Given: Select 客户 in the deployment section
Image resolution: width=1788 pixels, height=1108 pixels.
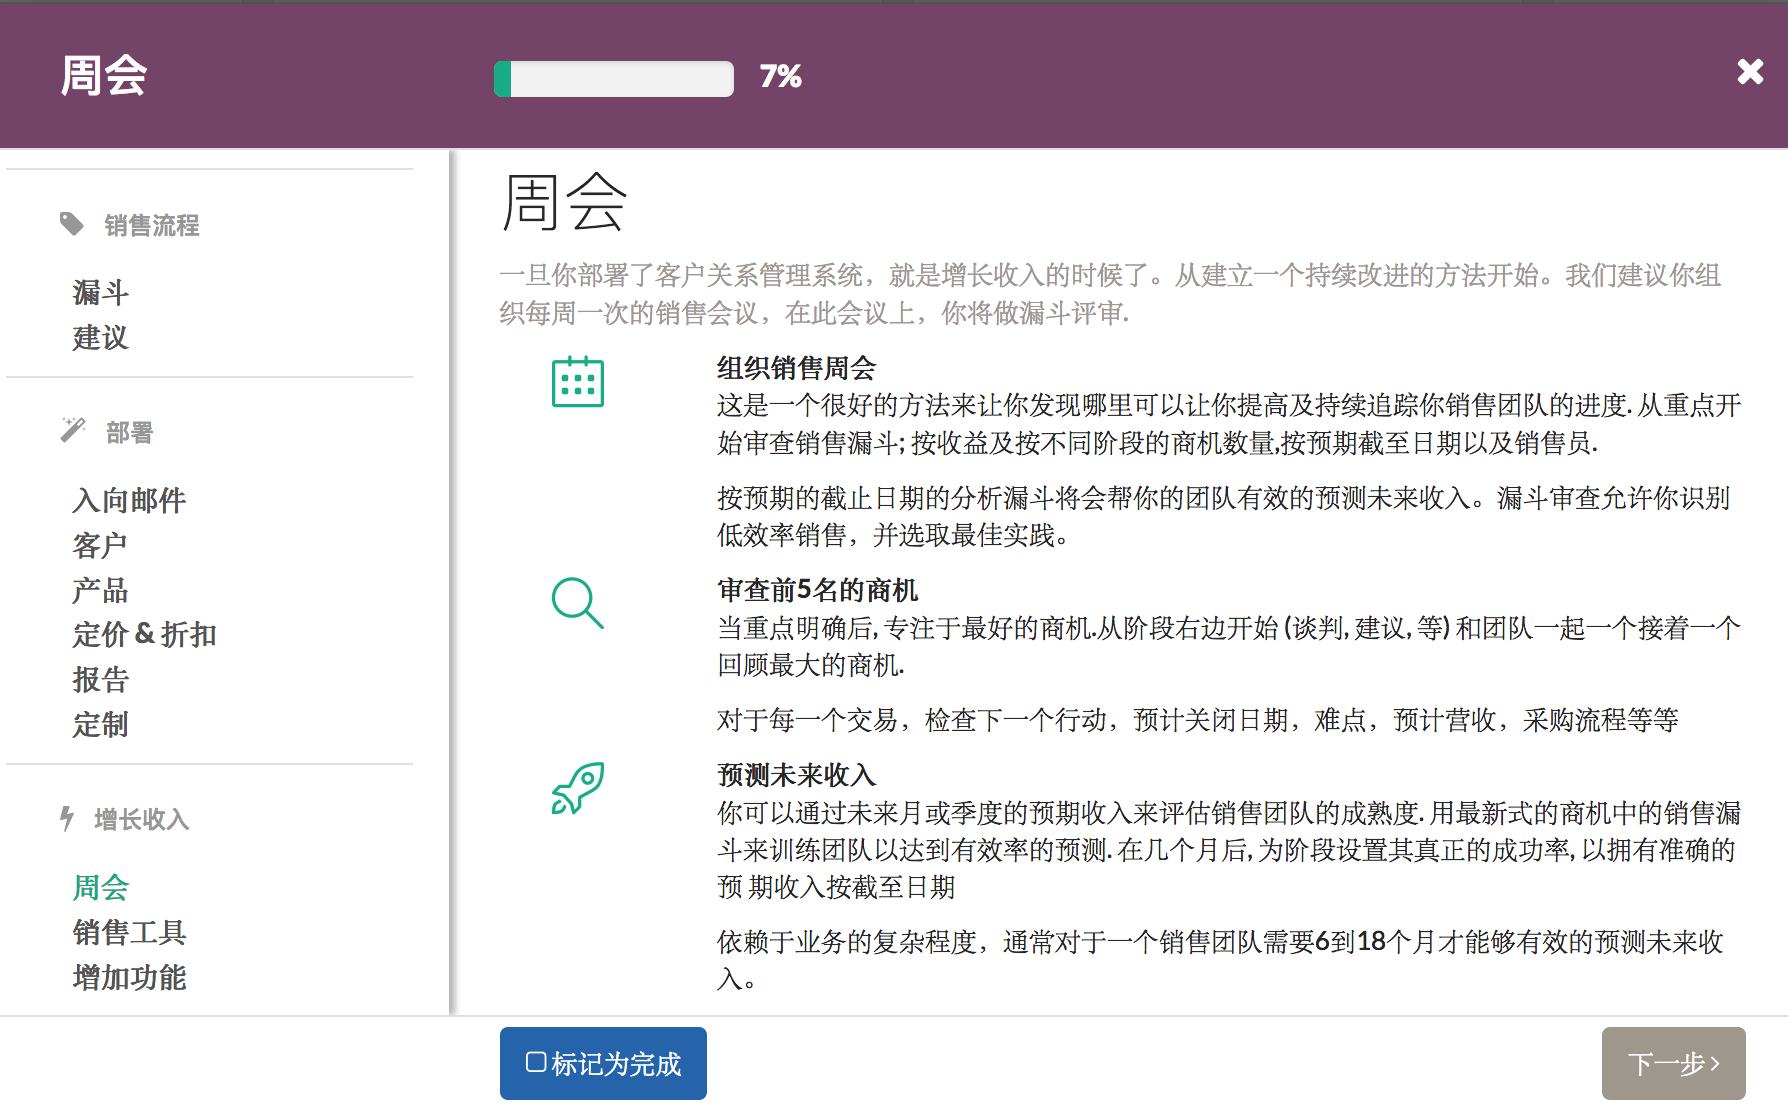Looking at the screenshot, I should (x=100, y=545).
